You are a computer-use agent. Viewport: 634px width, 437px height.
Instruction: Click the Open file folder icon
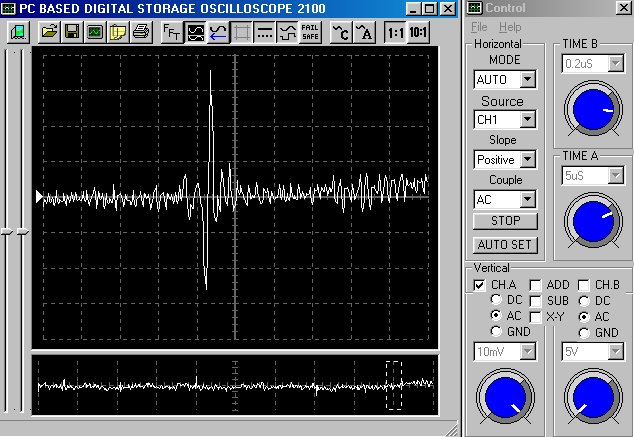point(49,31)
